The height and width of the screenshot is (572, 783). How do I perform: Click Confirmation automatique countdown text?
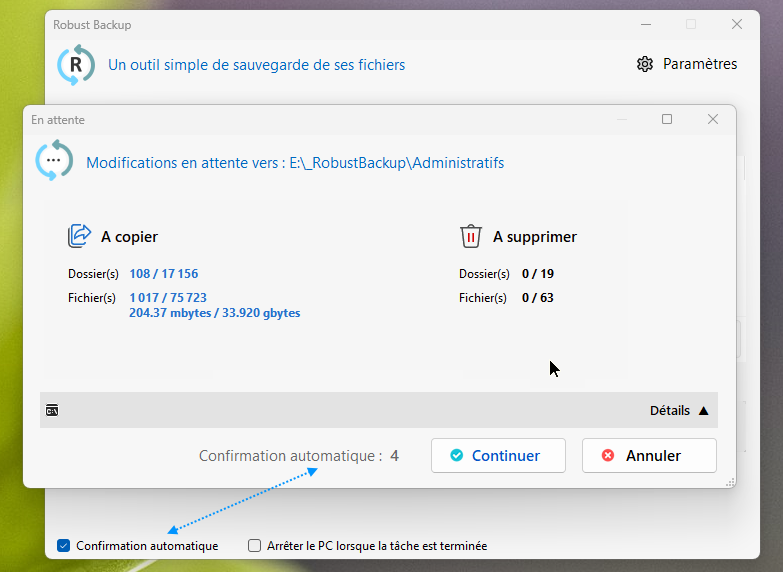click(x=299, y=456)
